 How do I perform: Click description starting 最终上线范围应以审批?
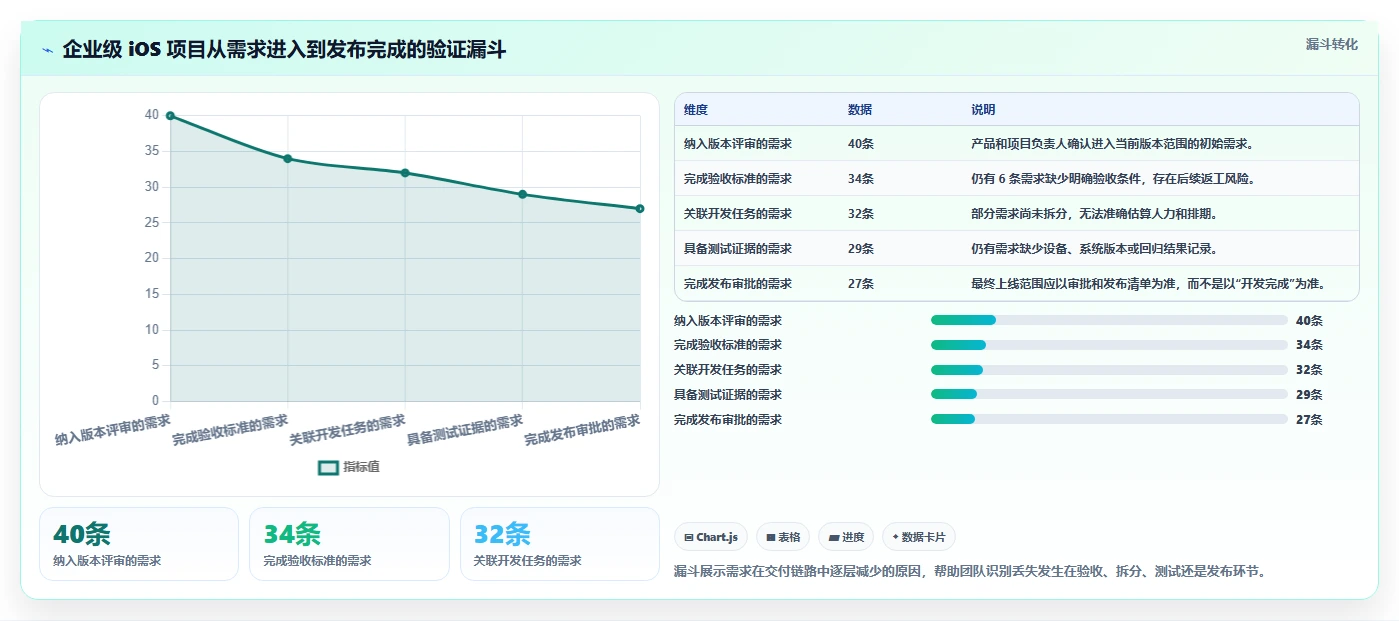(x=1148, y=284)
